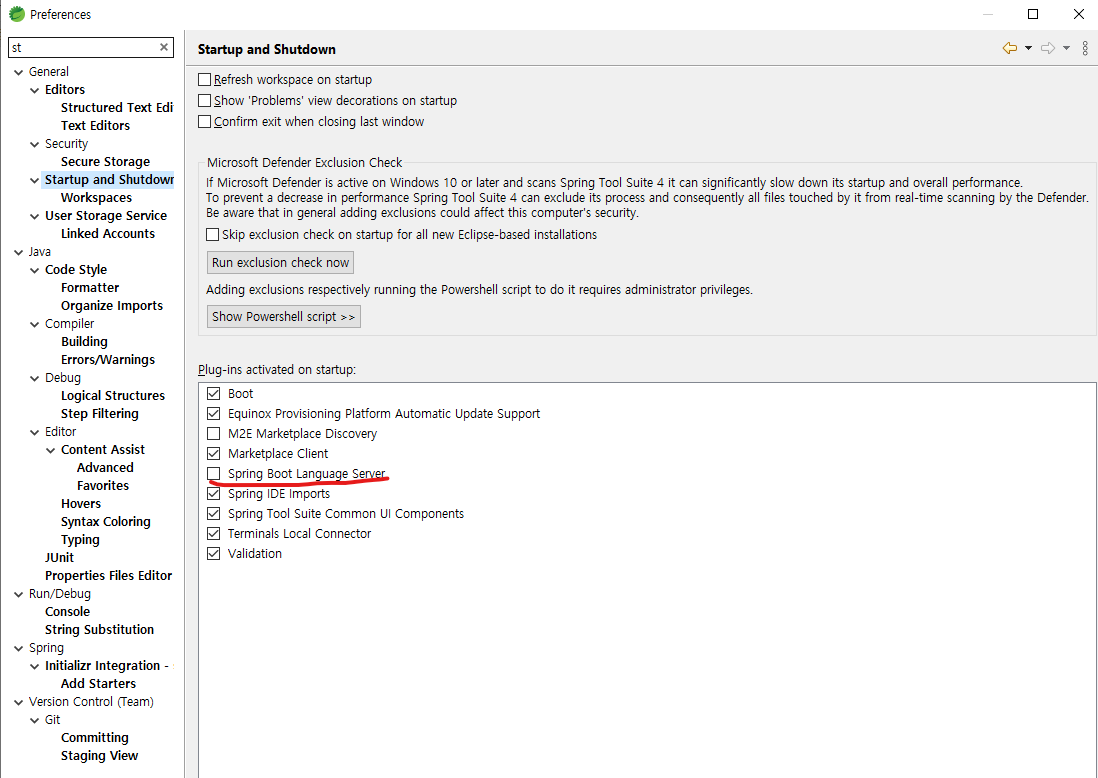Collapse the Java tree node
Image resolution: width=1098 pixels, height=778 pixels.
coord(19,252)
